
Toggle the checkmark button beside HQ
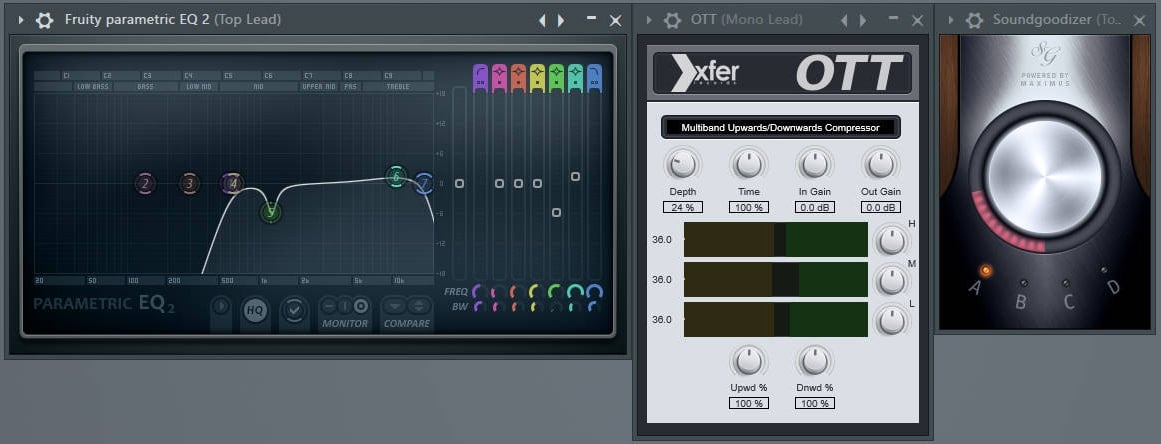pos(294,311)
